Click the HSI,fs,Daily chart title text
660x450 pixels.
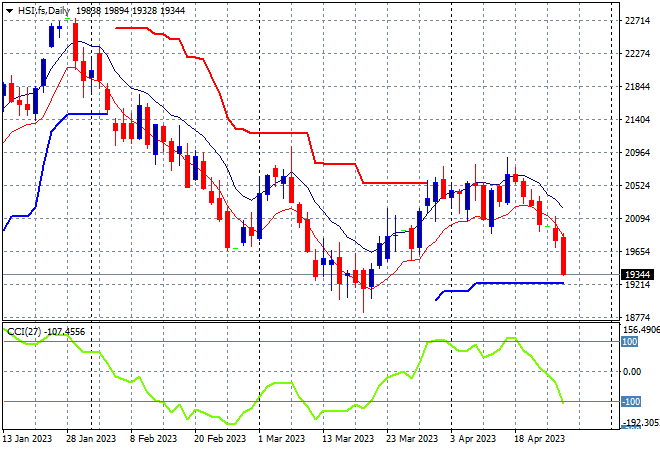(x=44, y=11)
